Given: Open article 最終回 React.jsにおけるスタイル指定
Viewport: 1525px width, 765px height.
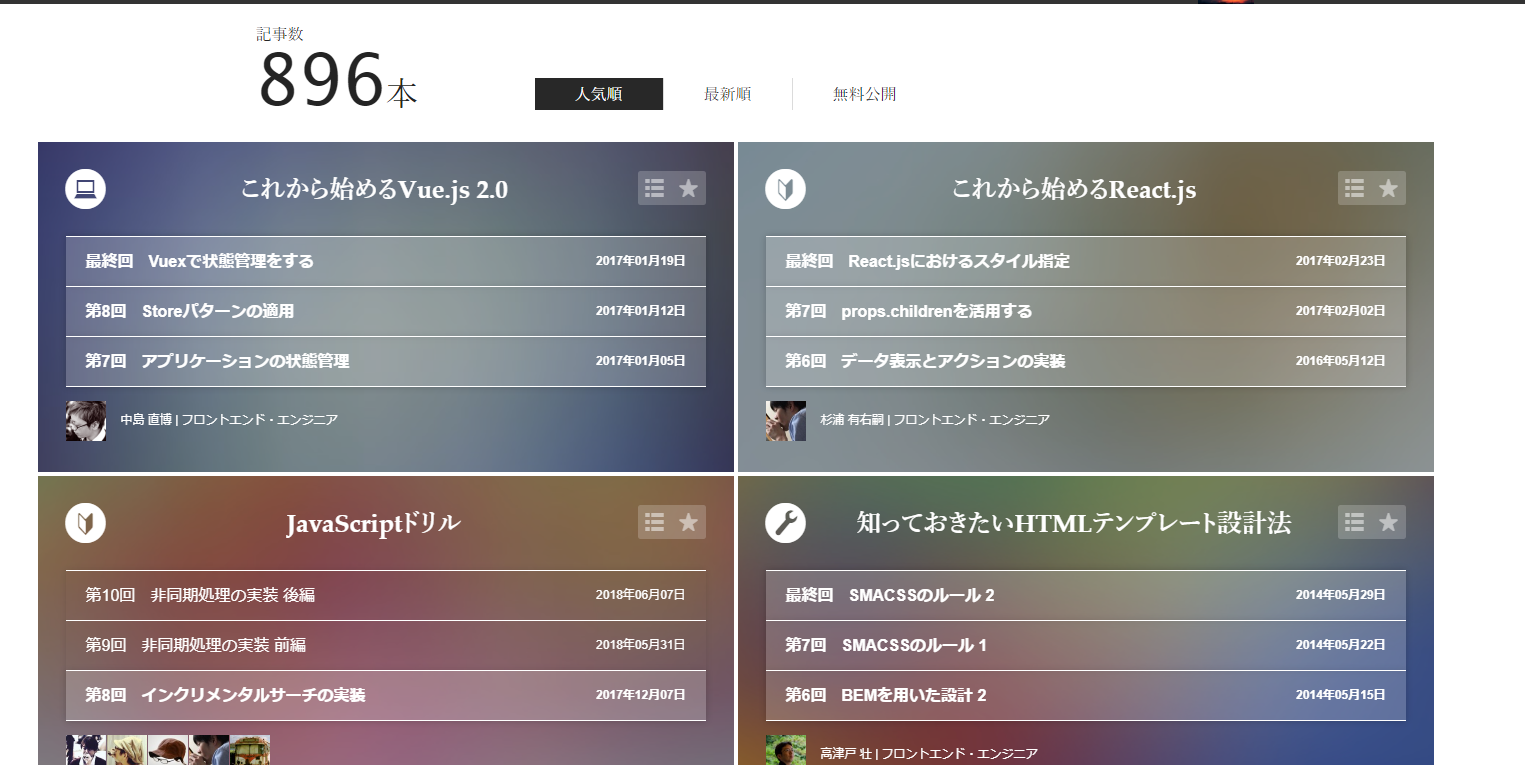Looking at the screenshot, I should pyautogui.click(x=1086, y=261).
